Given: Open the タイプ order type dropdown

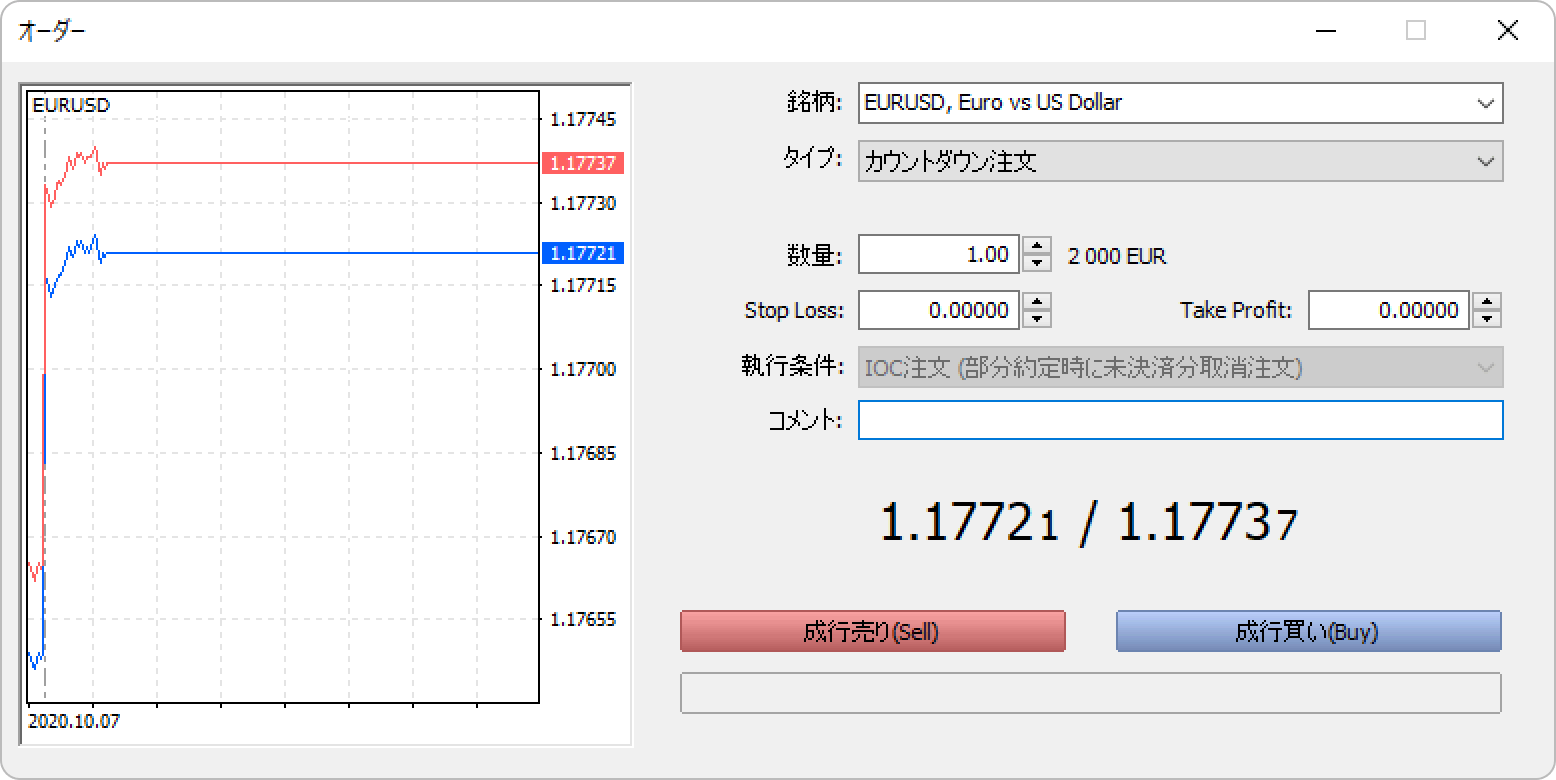Looking at the screenshot, I should [x=1180, y=161].
